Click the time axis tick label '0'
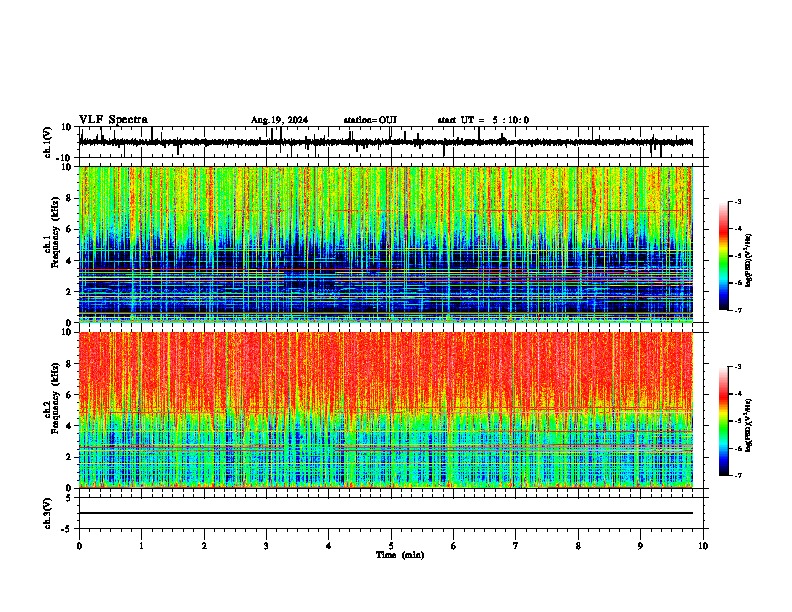The height and width of the screenshot is (612, 792). pyautogui.click(x=79, y=546)
